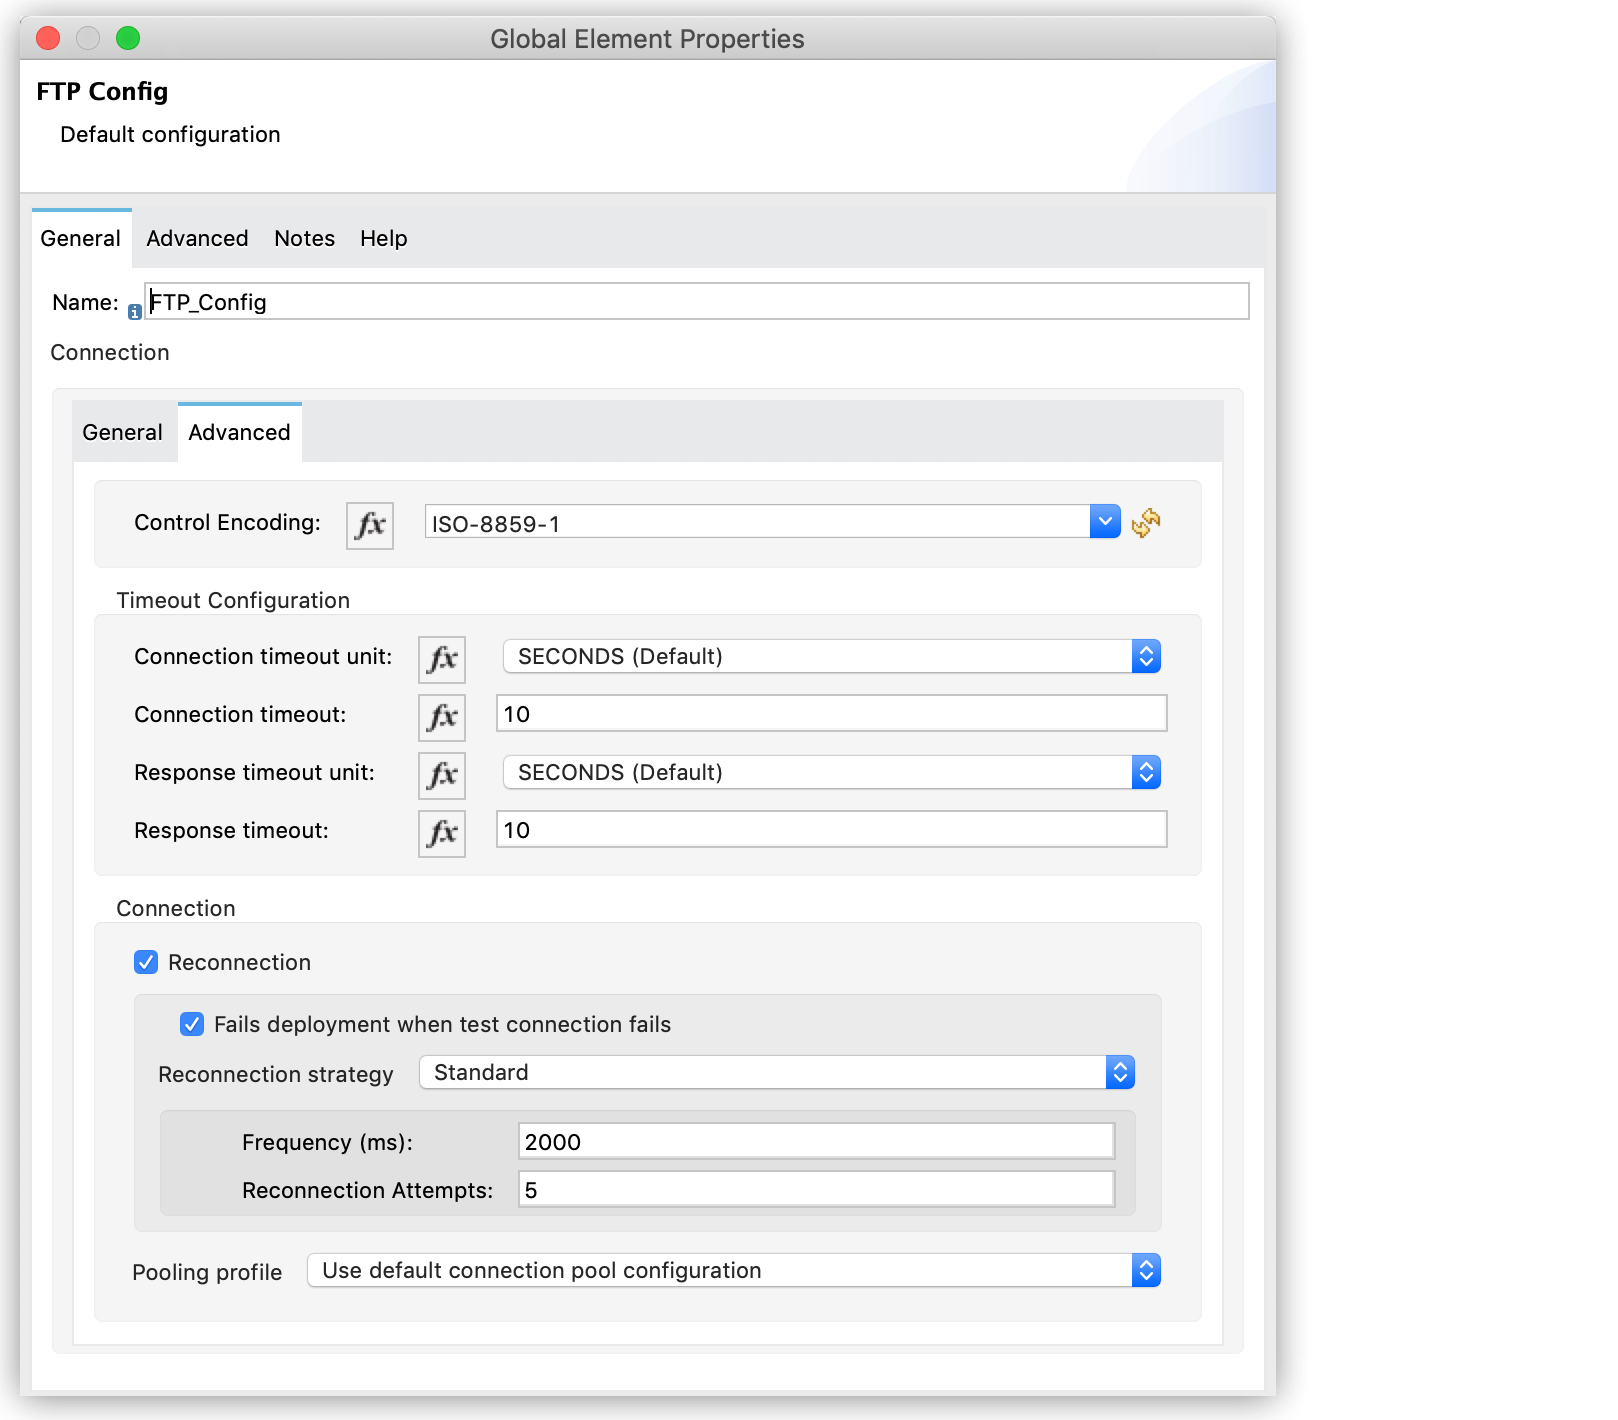The image size is (1618, 1420).
Task: Switch to the top-level Advanced tab
Action: point(197,238)
